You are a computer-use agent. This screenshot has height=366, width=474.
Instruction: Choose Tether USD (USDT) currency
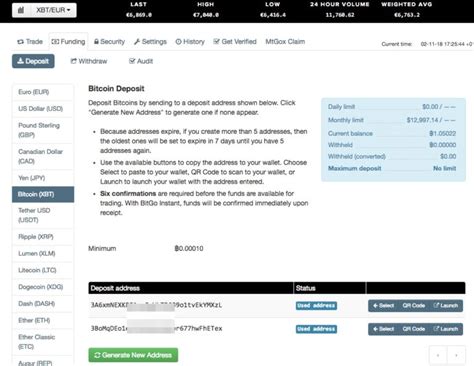click(43, 215)
